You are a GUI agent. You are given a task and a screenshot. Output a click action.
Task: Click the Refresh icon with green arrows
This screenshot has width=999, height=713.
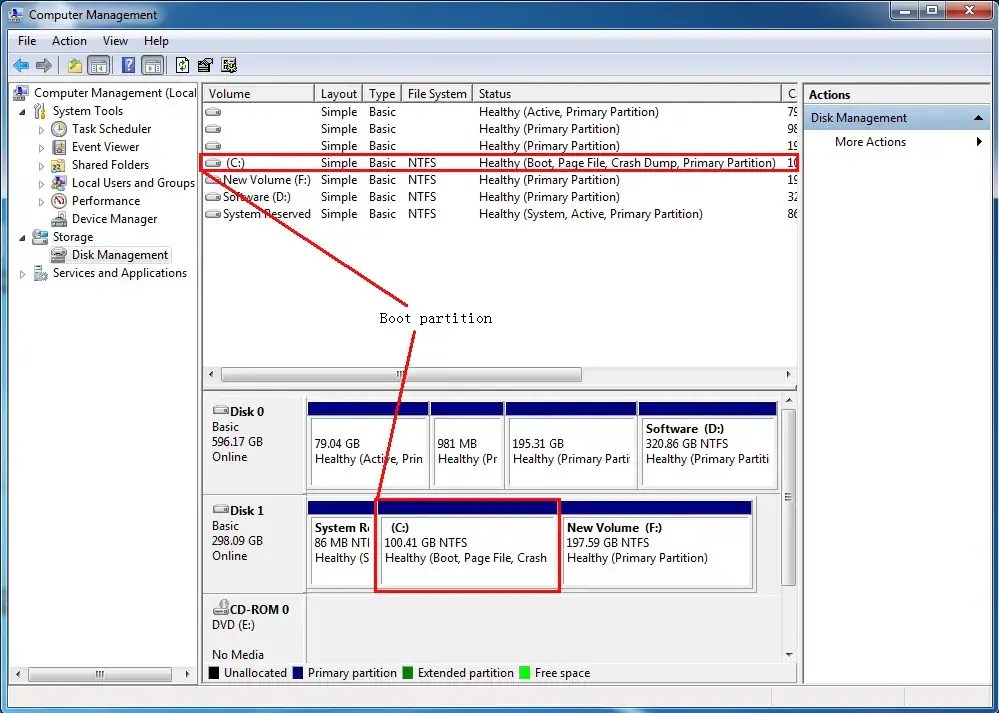coord(182,65)
